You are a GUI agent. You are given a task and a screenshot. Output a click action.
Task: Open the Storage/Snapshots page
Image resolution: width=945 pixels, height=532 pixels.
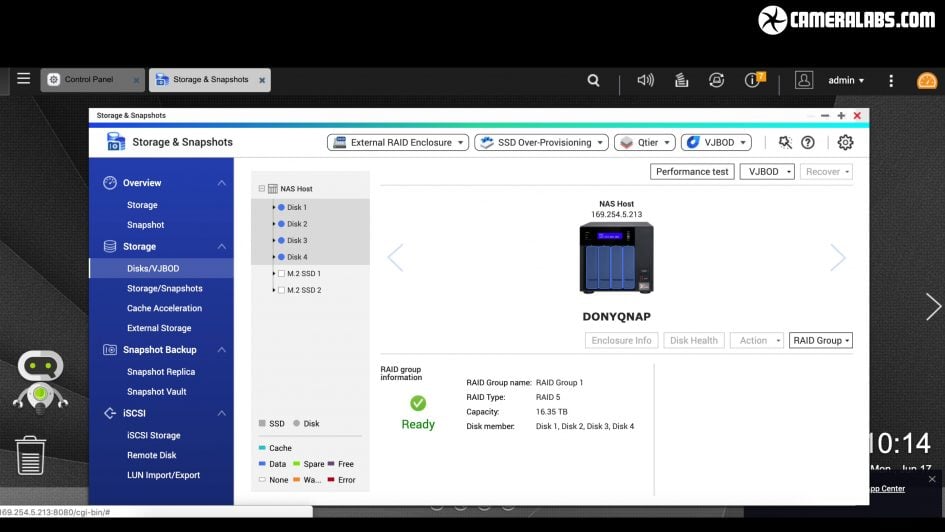point(165,289)
